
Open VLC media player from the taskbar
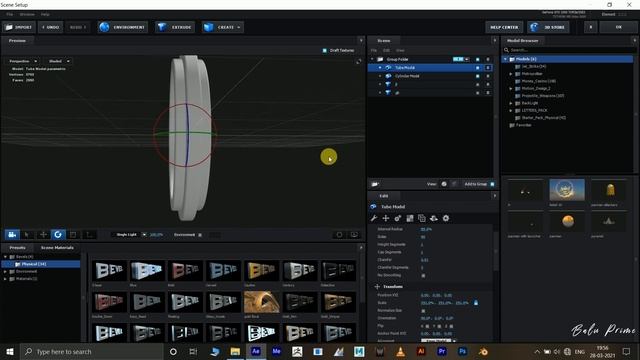click(400, 351)
